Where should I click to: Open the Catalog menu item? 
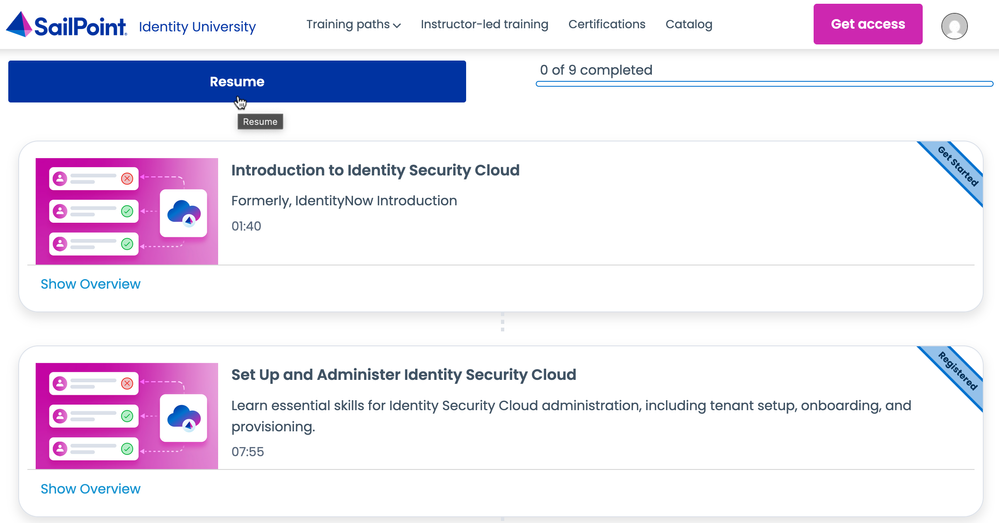(x=689, y=25)
